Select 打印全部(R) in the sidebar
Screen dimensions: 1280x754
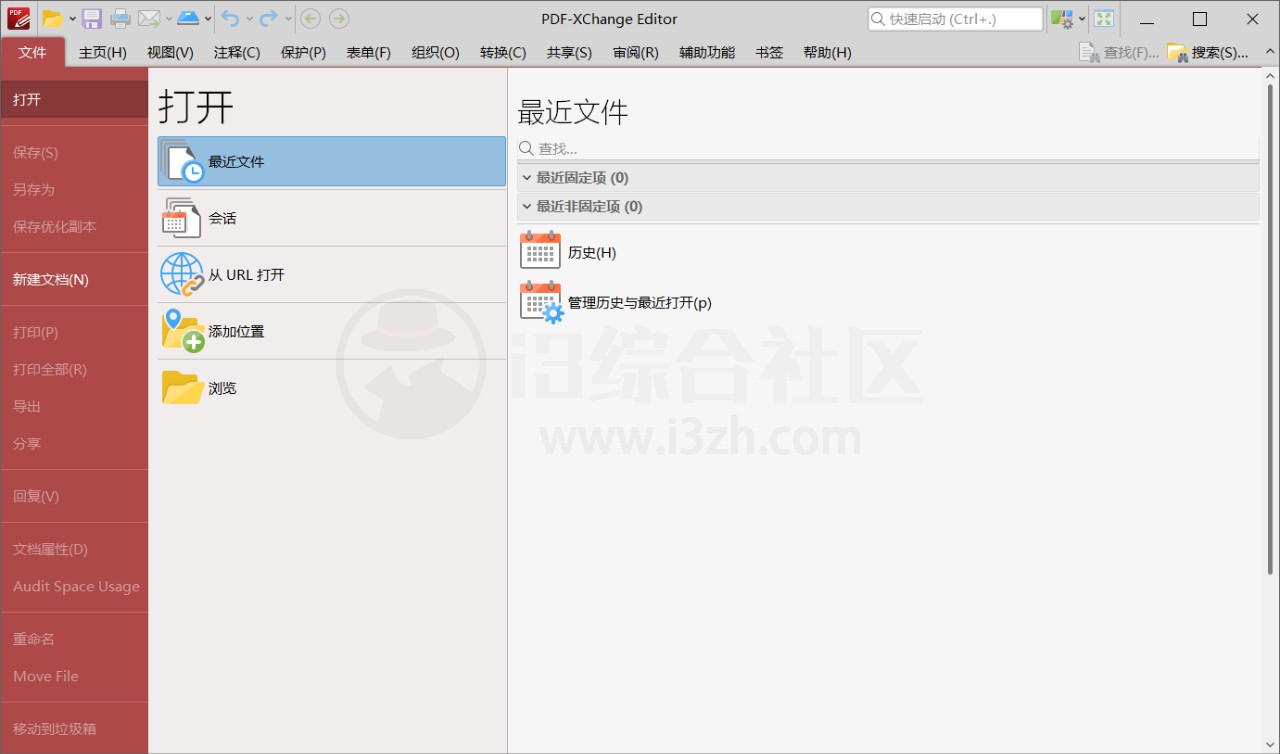tap(74, 369)
